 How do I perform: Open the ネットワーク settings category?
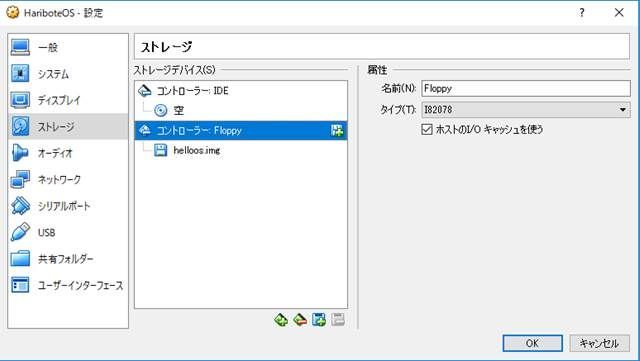[x=68, y=179]
